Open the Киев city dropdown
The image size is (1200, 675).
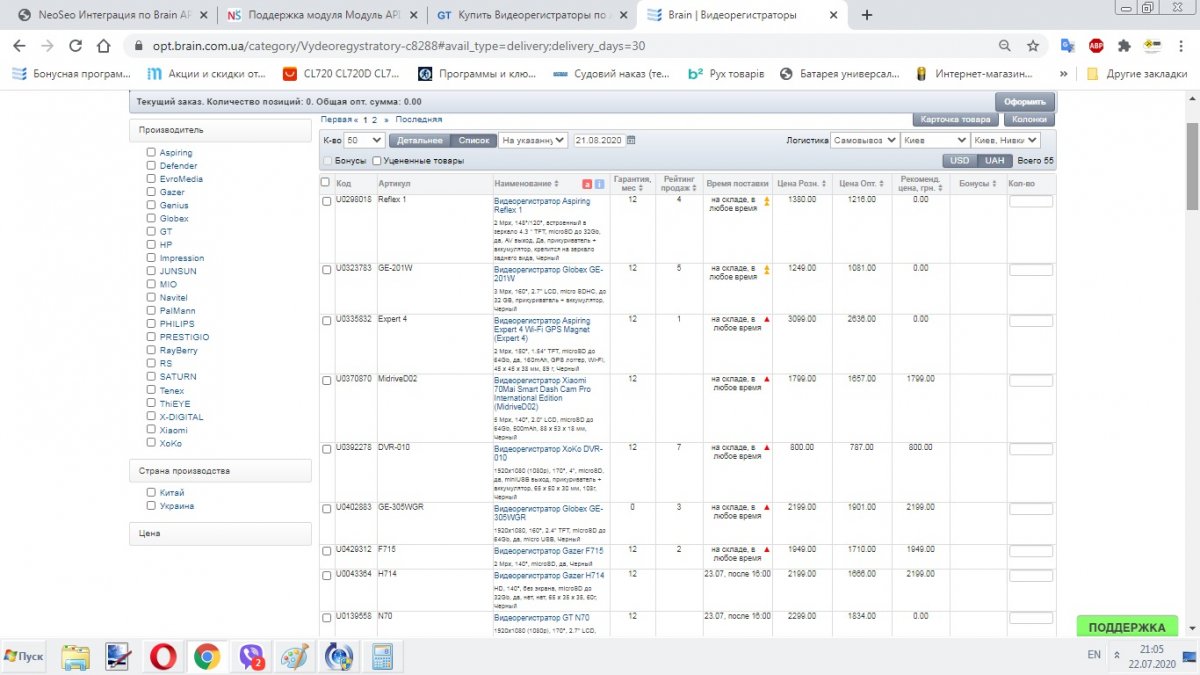click(935, 140)
